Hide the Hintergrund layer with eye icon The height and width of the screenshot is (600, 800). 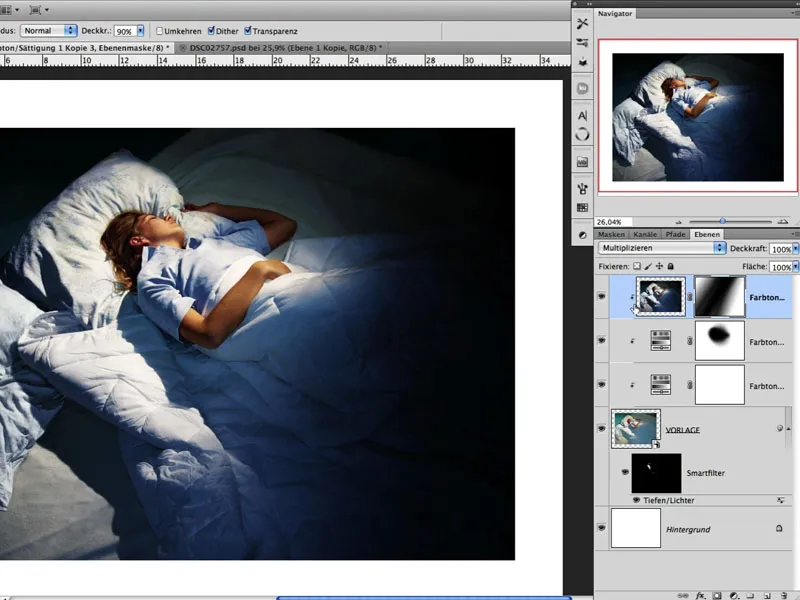coord(602,526)
